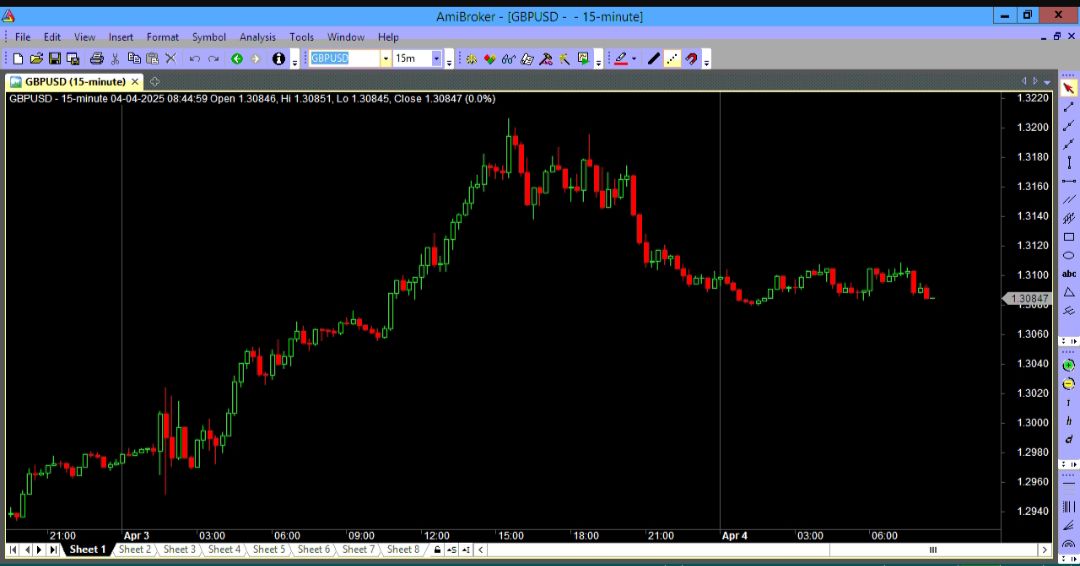Click the forward navigation arrow icon

click(x=256, y=59)
